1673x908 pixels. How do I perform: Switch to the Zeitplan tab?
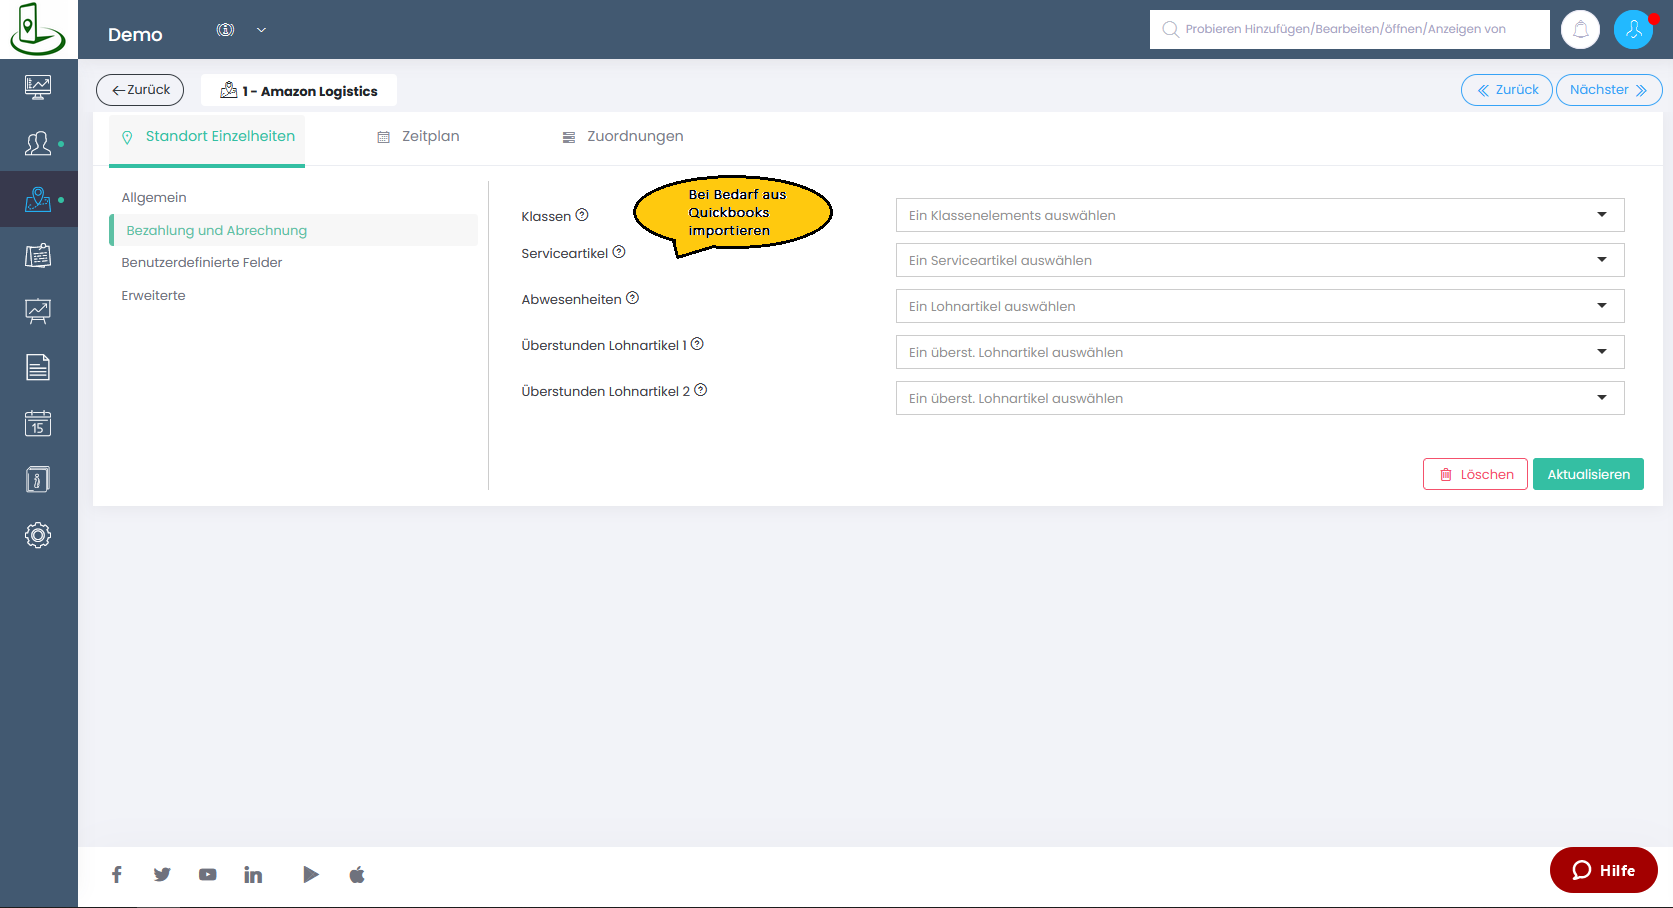419,137
